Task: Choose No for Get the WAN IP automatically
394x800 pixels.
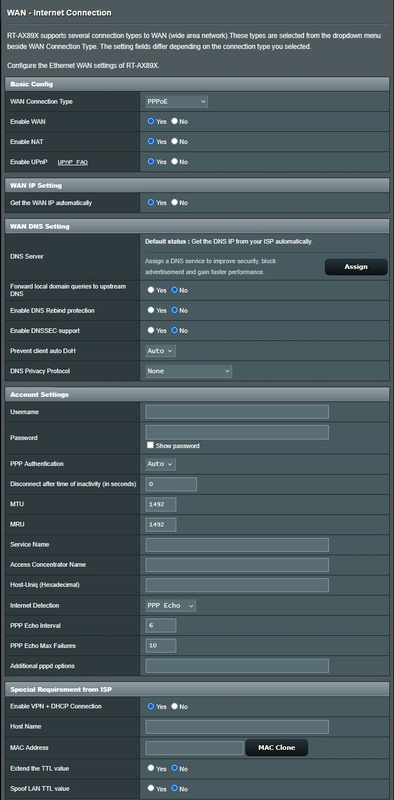Action: click(x=175, y=202)
